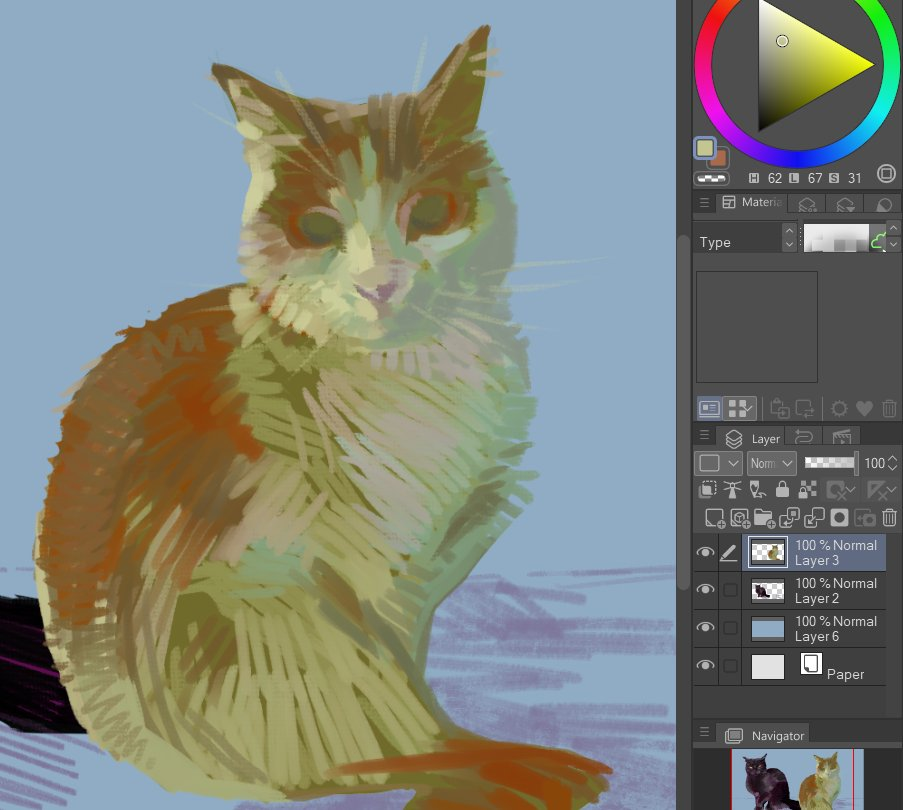
Task: Open the Animation cels clapperboard tab
Action: click(x=842, y=437)
